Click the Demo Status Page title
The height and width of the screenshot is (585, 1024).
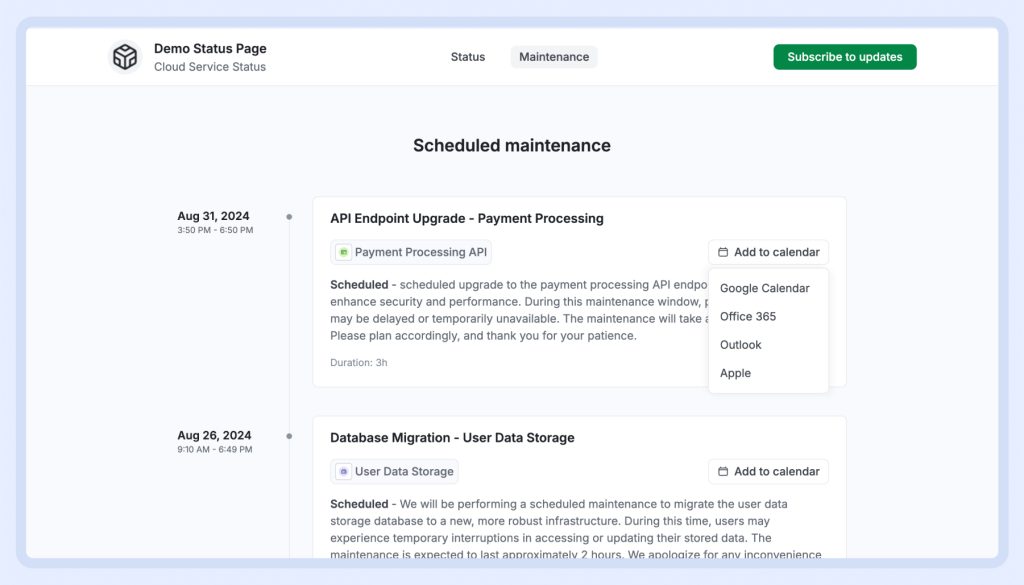pos(210,49)
